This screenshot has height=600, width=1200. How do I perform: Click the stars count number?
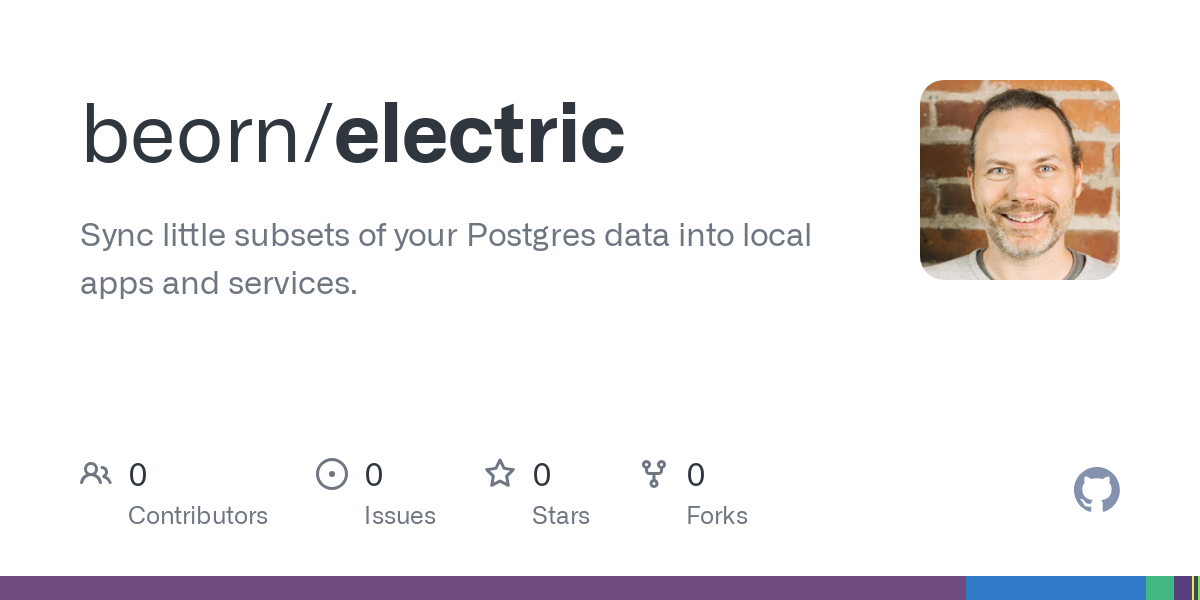(542, 475)
